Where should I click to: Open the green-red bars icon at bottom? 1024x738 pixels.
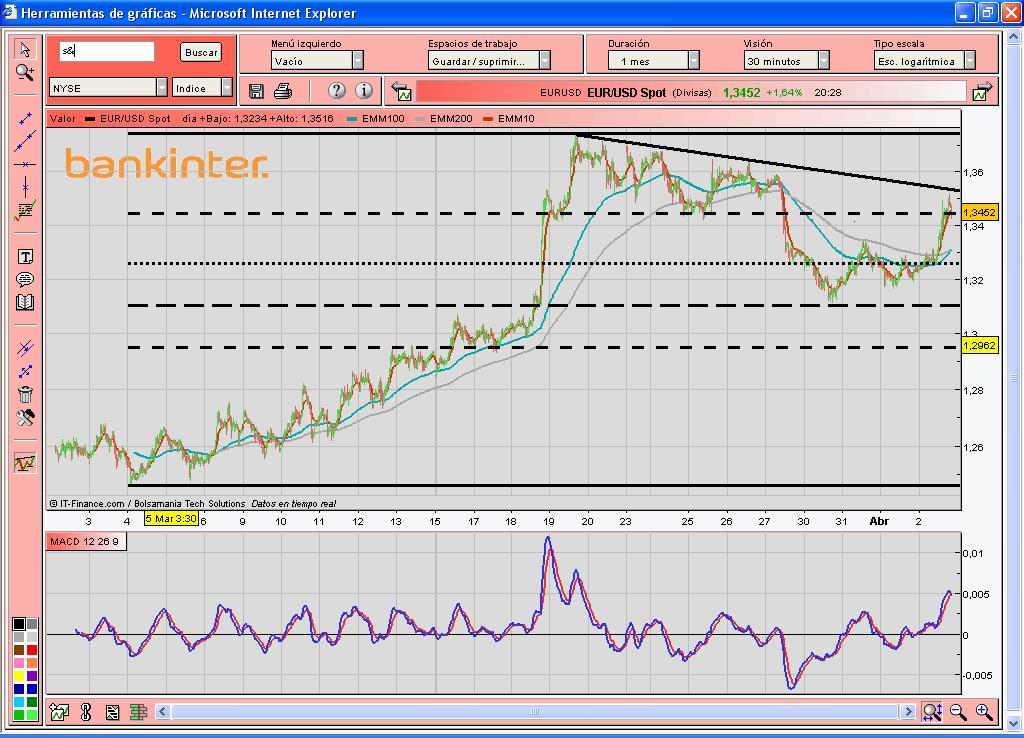(138, 712)
